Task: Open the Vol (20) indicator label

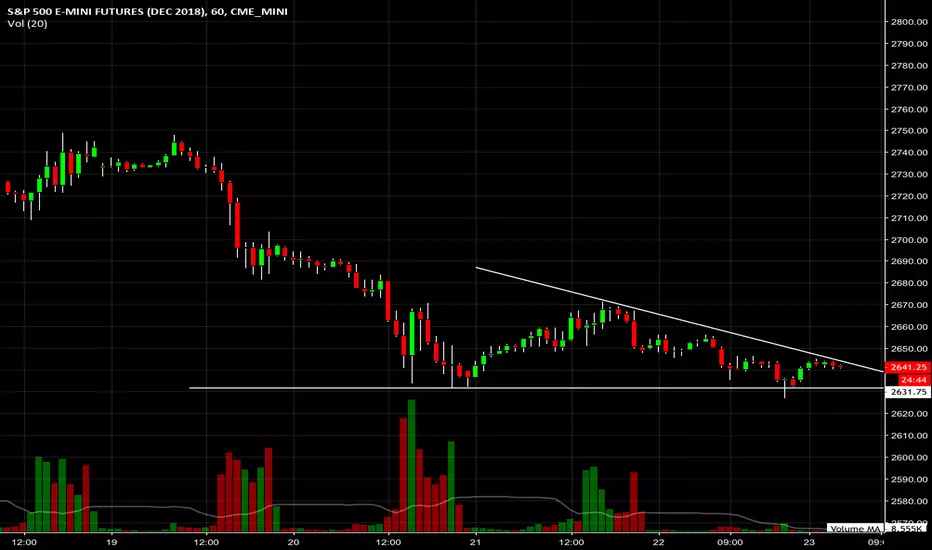Action: 27,24
